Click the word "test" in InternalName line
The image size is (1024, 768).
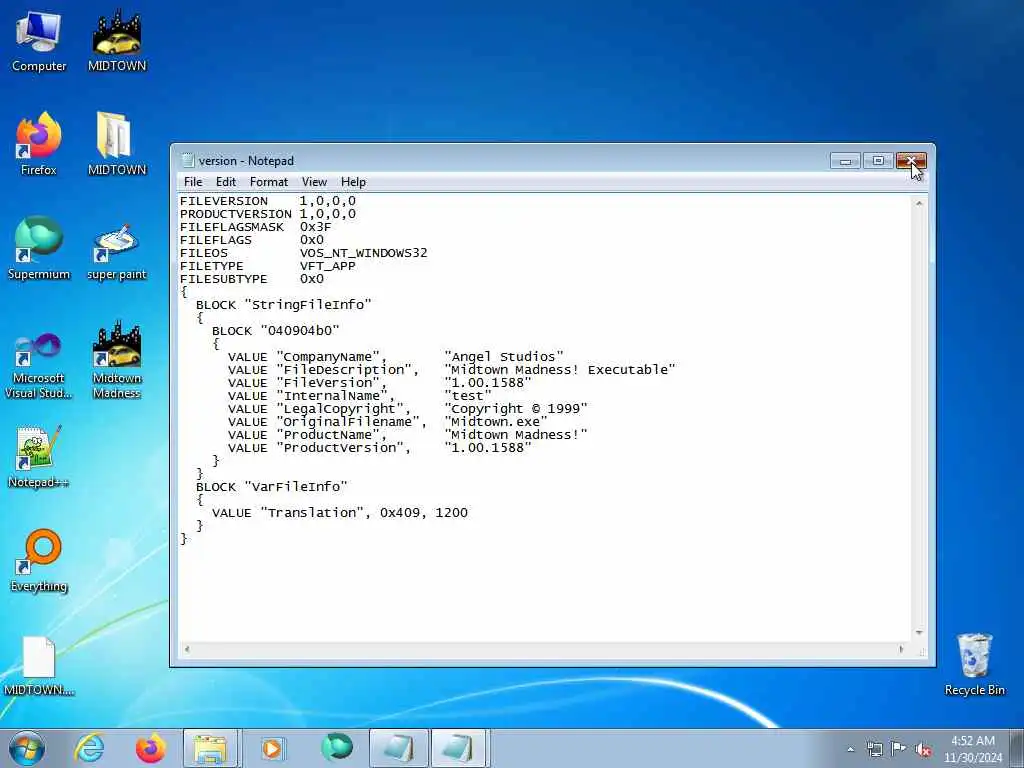coord(468,396)
